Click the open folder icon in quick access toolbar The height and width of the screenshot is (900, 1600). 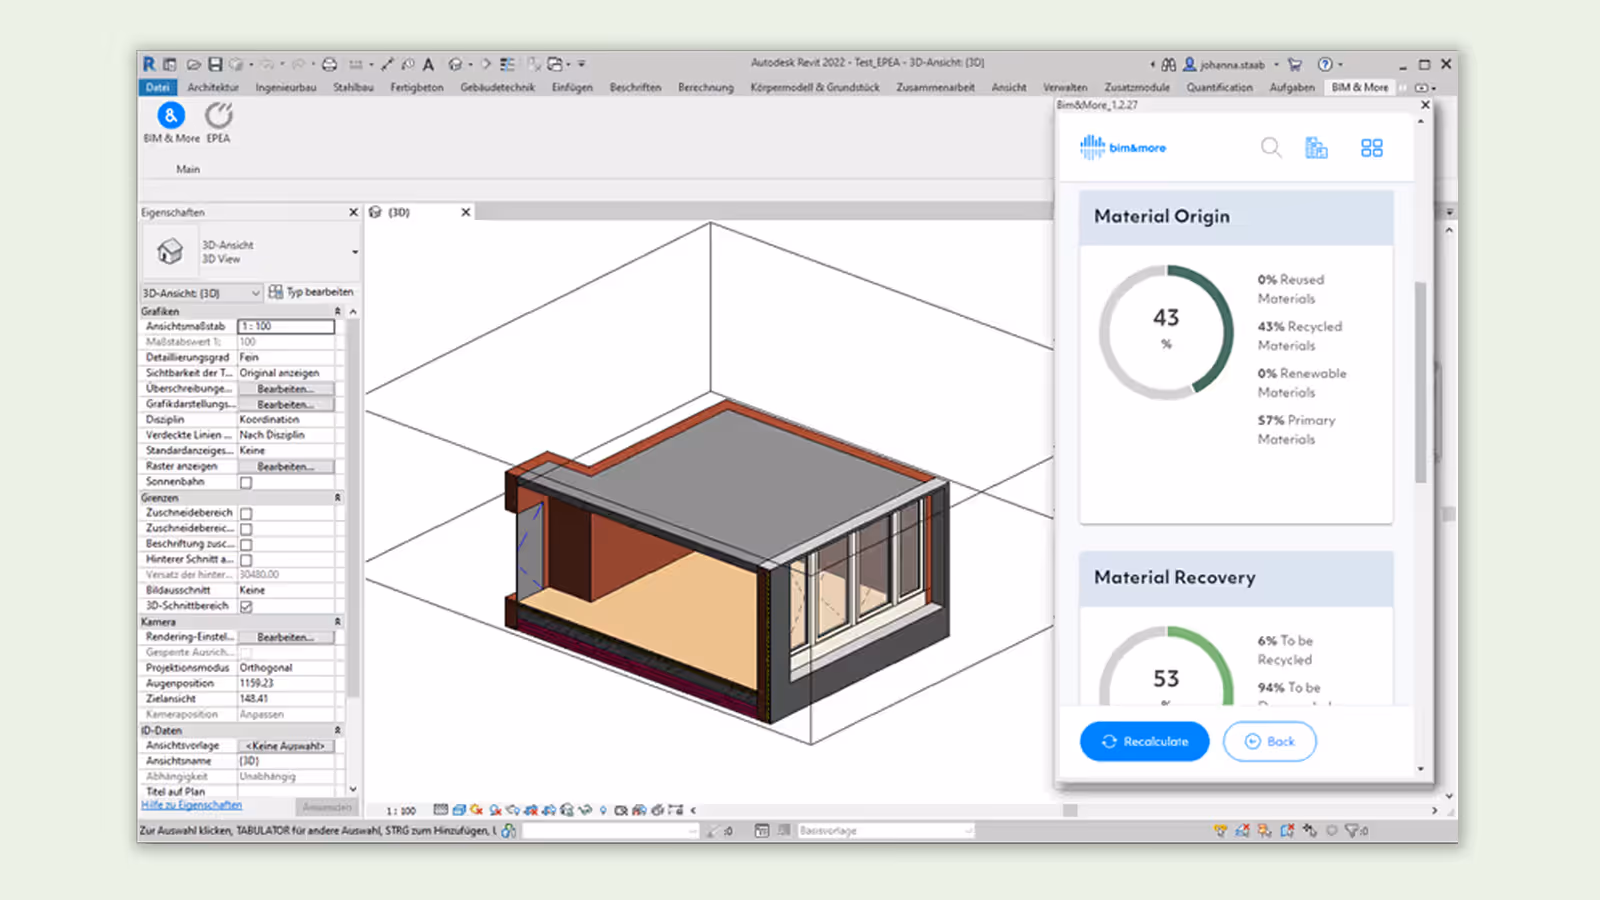pos(194,64)
